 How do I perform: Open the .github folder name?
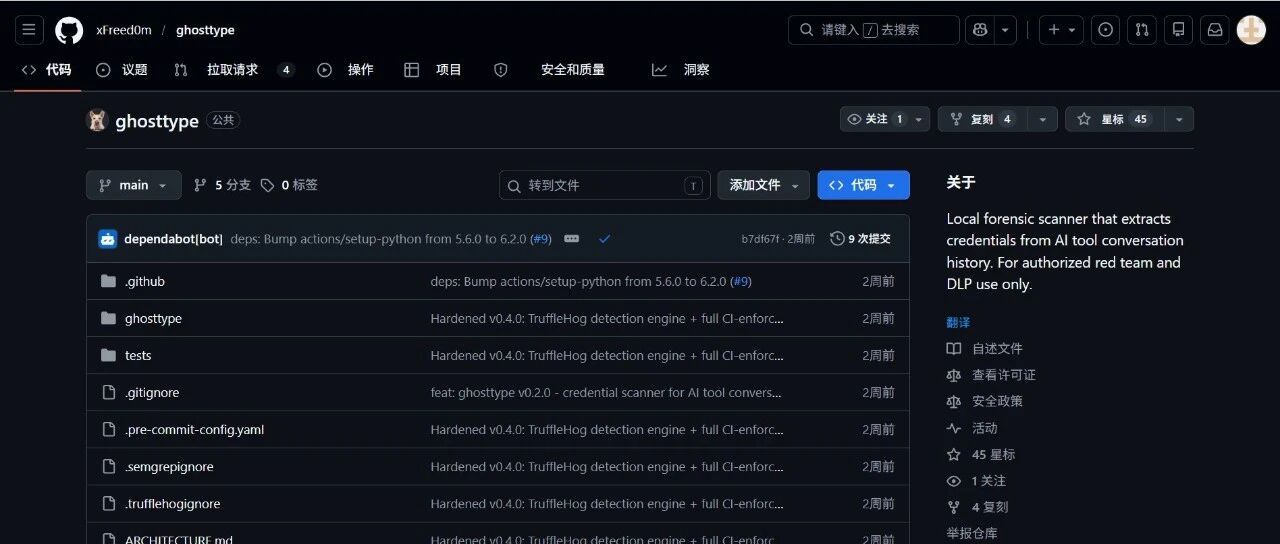pyautogui.click(x=145, y=282)
